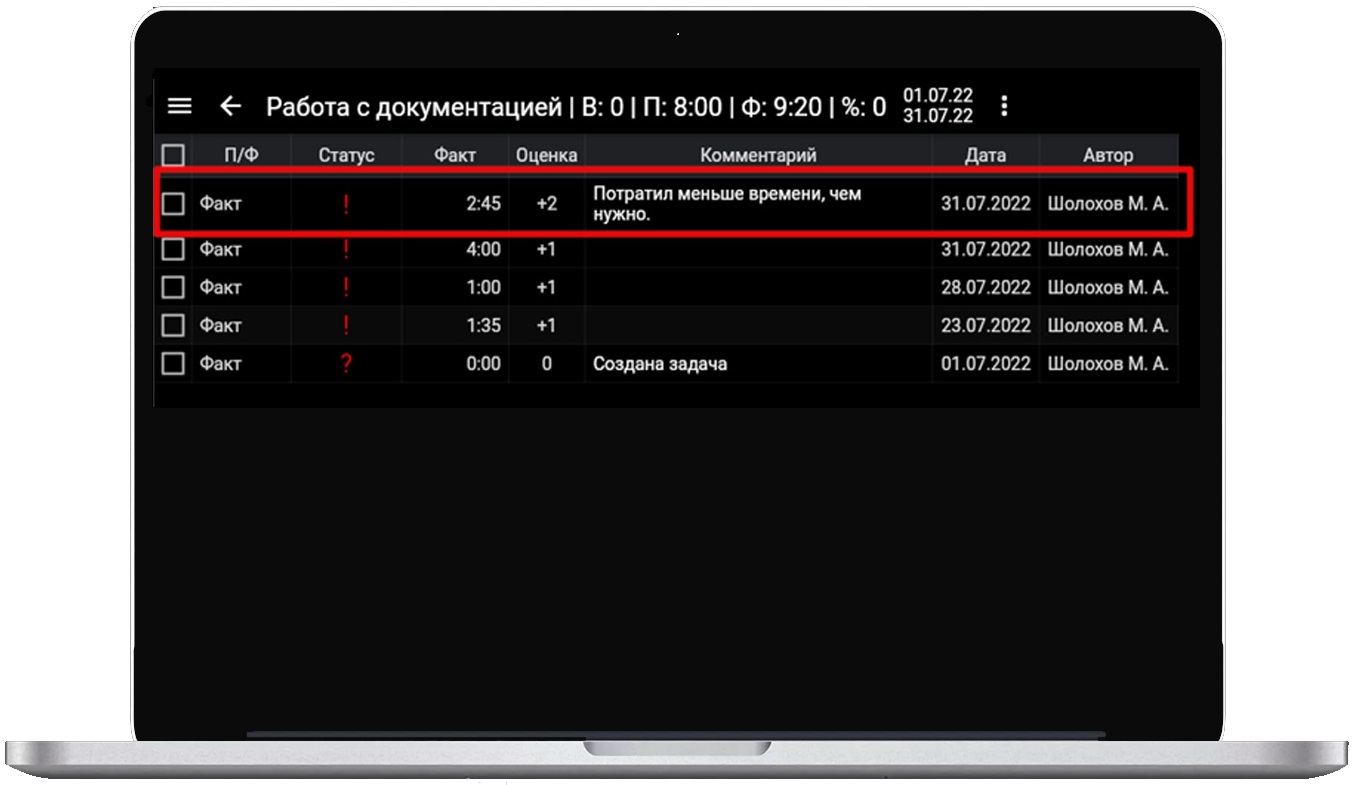Check the box for the 2:45 entry
Screen dimensions: 1352x785
pyautogui.click(x=173, y=204)
